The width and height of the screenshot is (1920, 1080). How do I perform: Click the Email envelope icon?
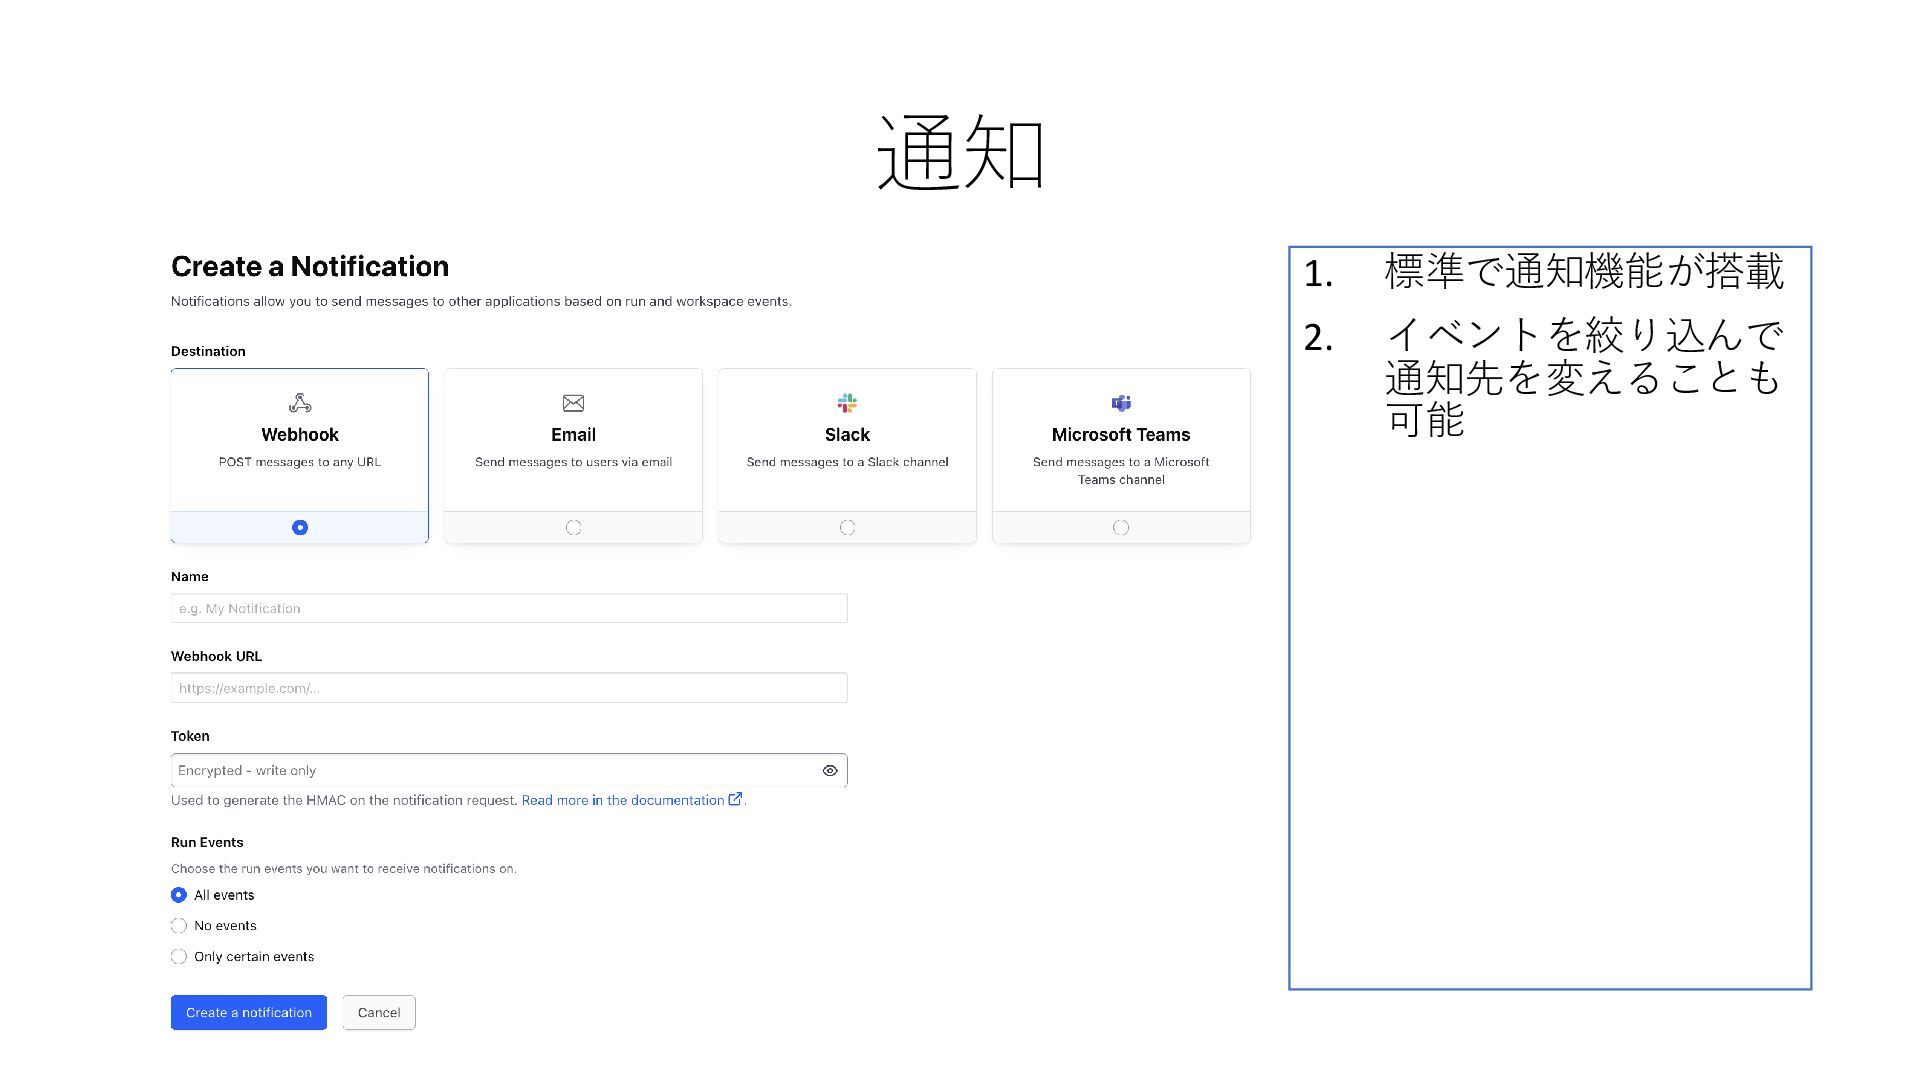(573, 403)
